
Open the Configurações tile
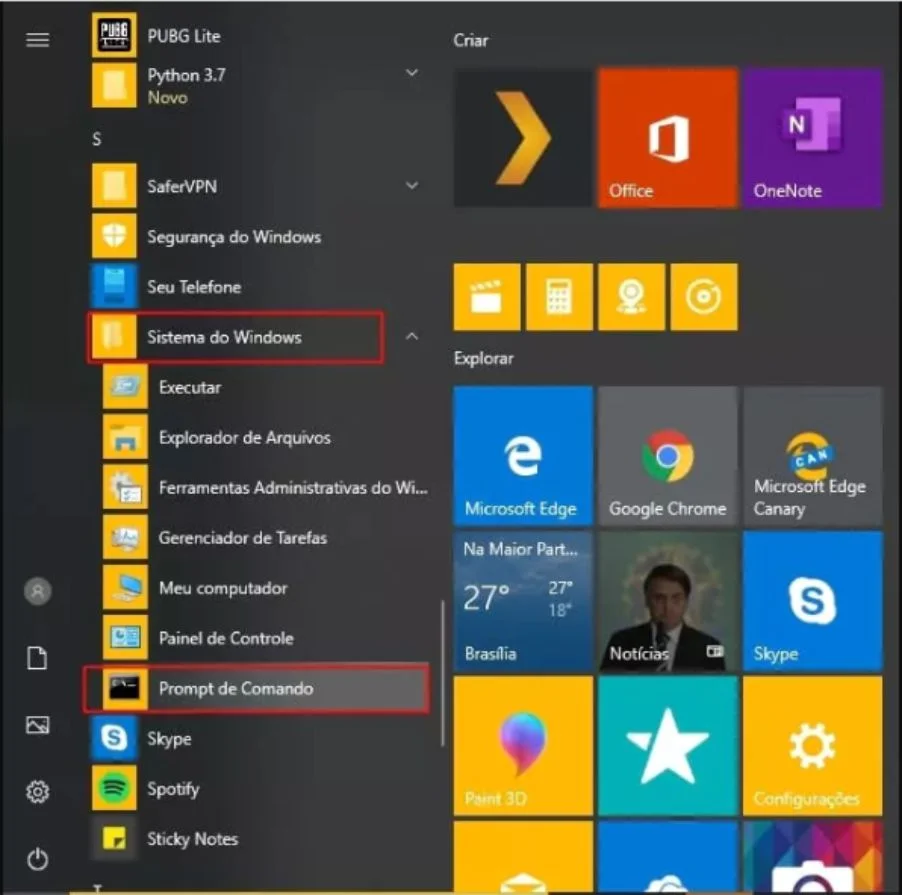tap(812, 746)
